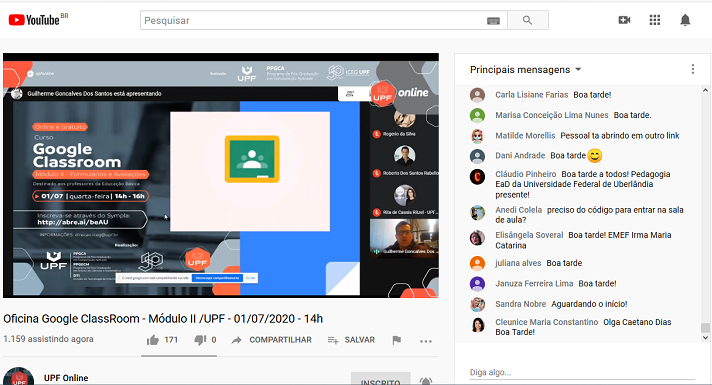Click the magnifier search button
712x385 pixels.
coord(527,20)
